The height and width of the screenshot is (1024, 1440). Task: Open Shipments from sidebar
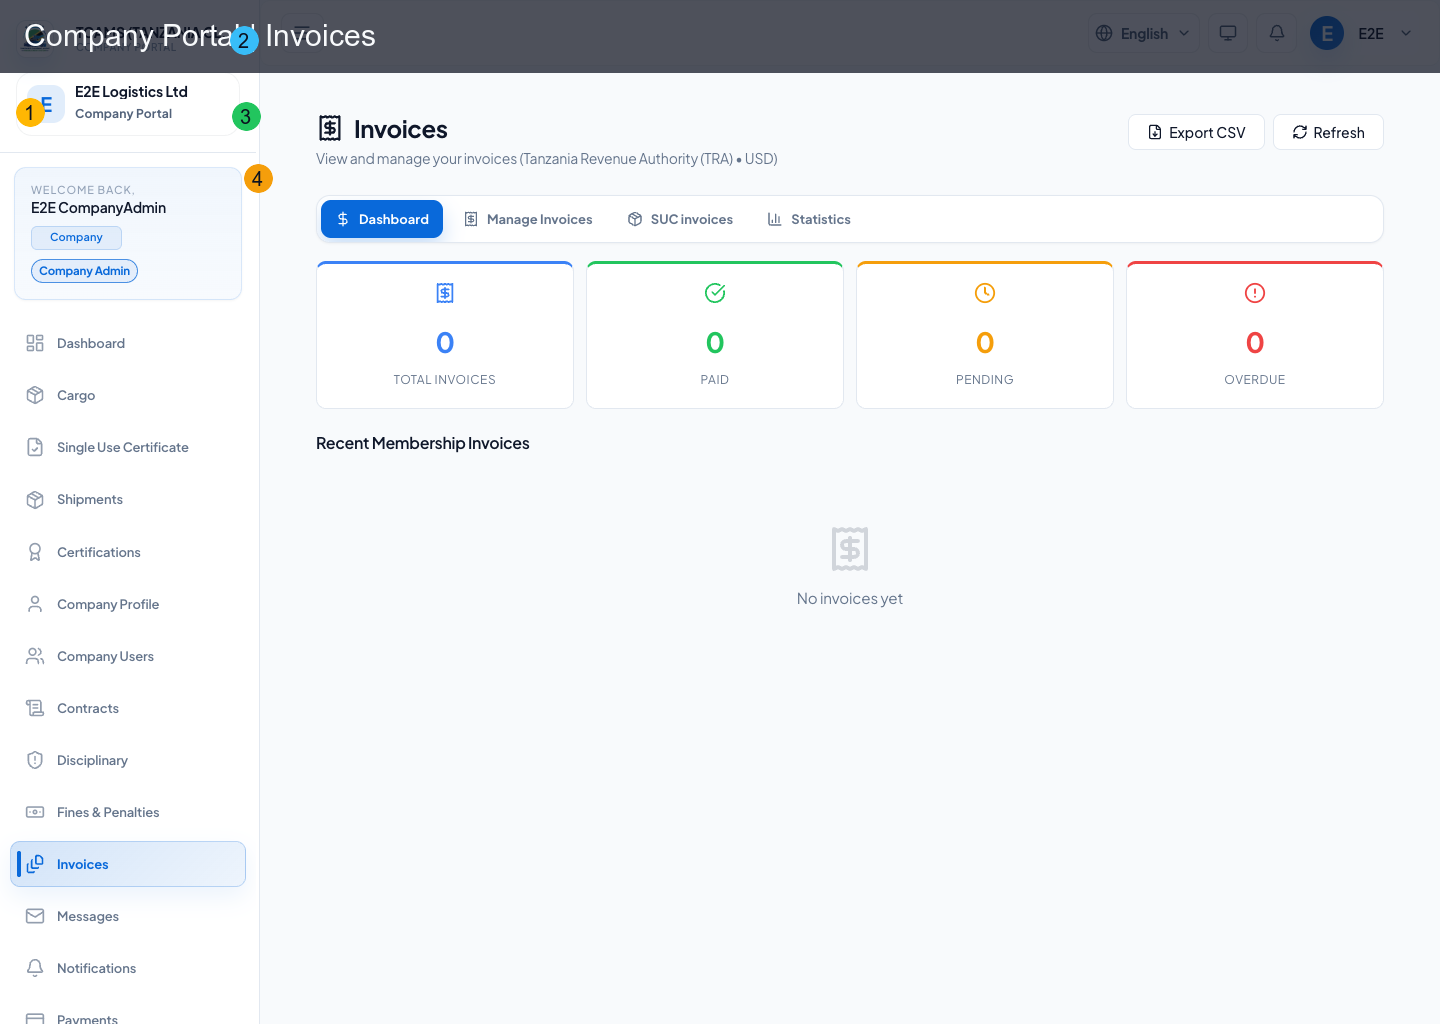128,499
